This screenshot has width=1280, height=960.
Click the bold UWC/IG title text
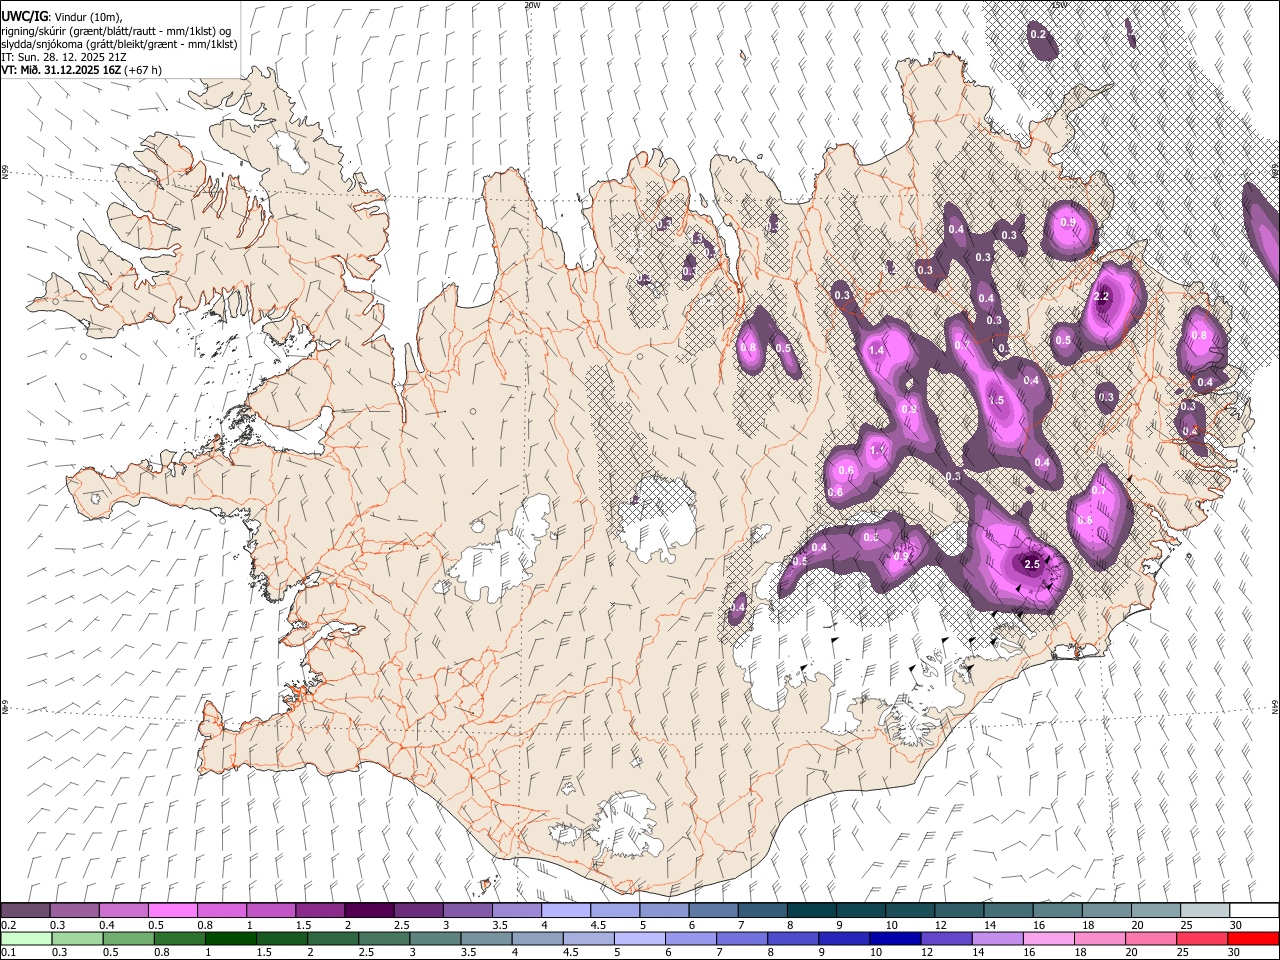pos(24,17)
